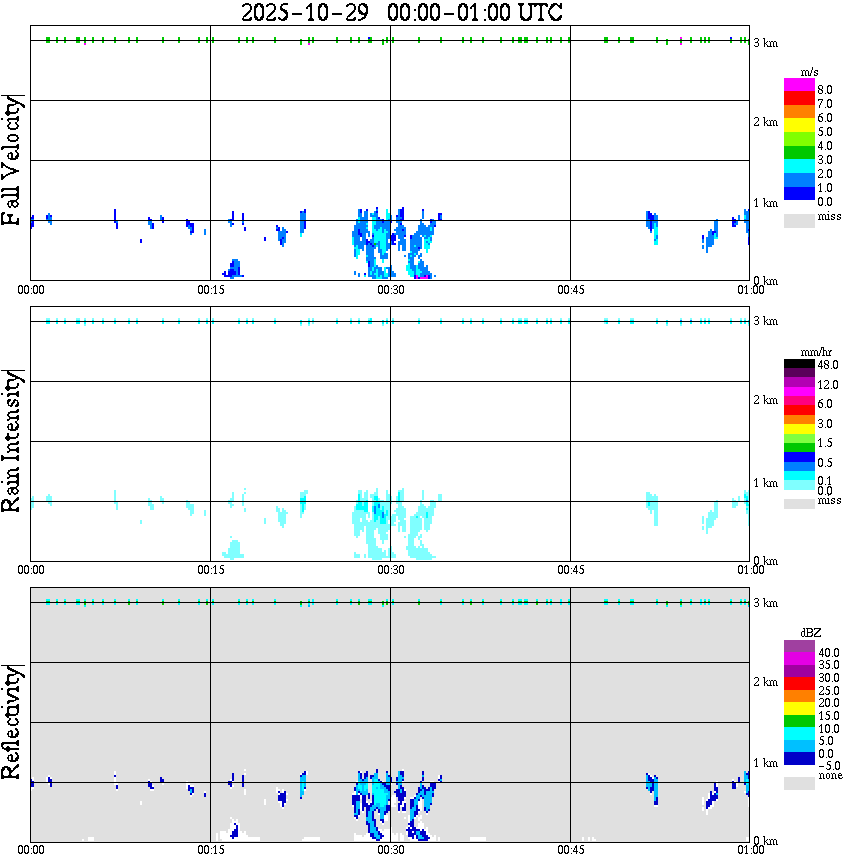The height and width of the screenshot is (868, 850).
Task: Click 00:00 tick under Reflectivity plot
Action: tap(31, 850)
